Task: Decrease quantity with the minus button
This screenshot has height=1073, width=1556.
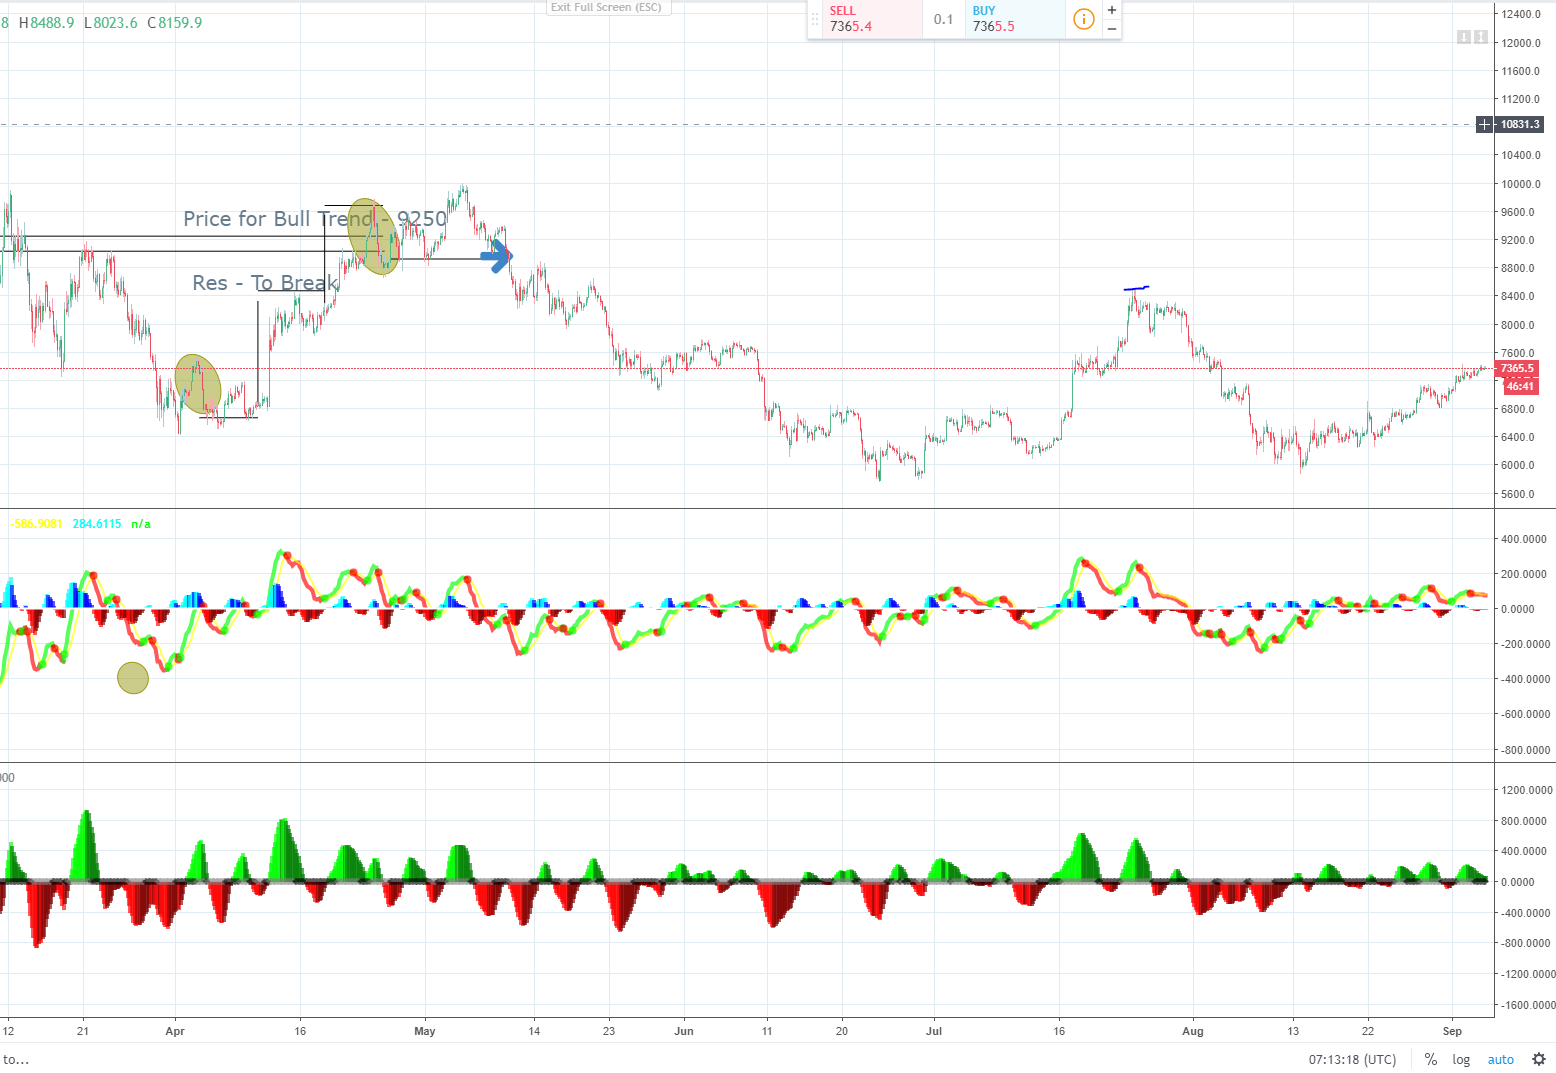Action: (1111, 29)
